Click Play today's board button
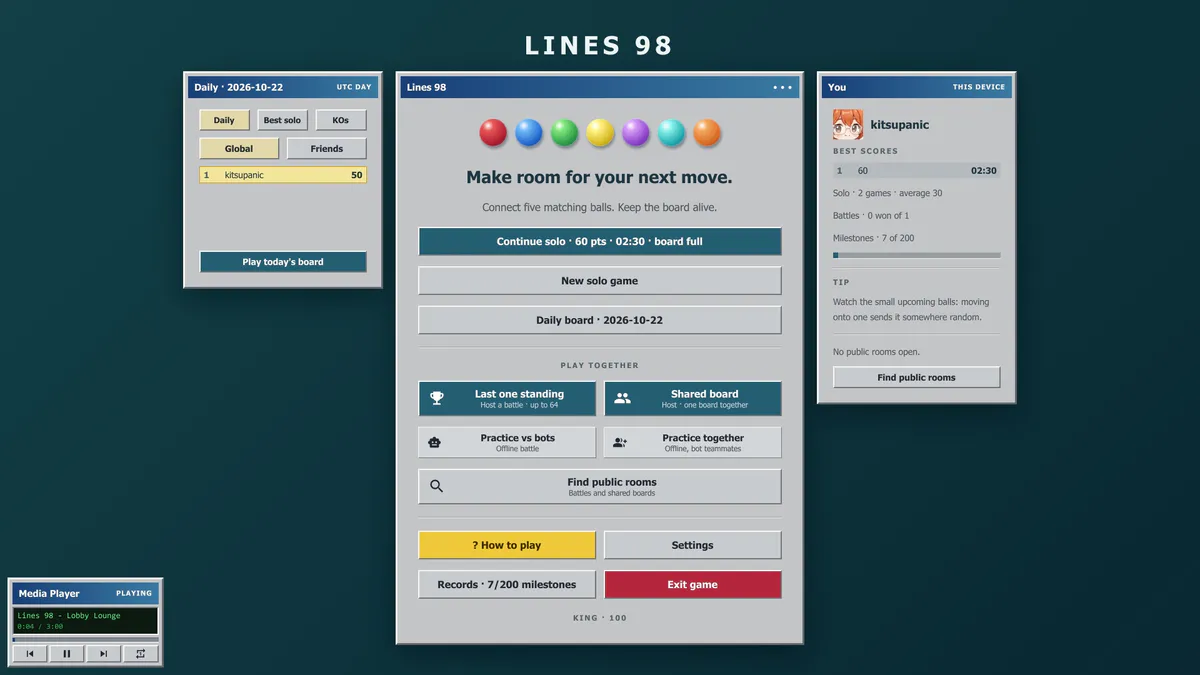 coord(283,262)
